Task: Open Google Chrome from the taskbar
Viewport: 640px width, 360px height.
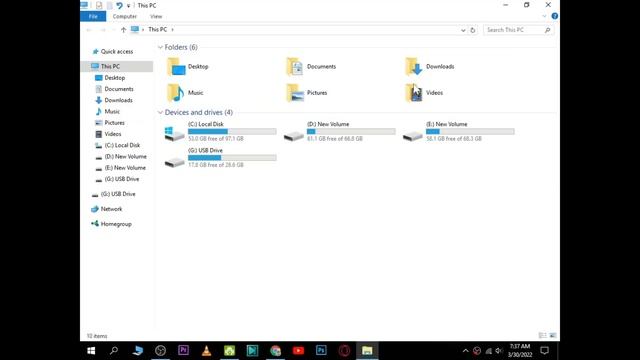Action: click(276, 351)
